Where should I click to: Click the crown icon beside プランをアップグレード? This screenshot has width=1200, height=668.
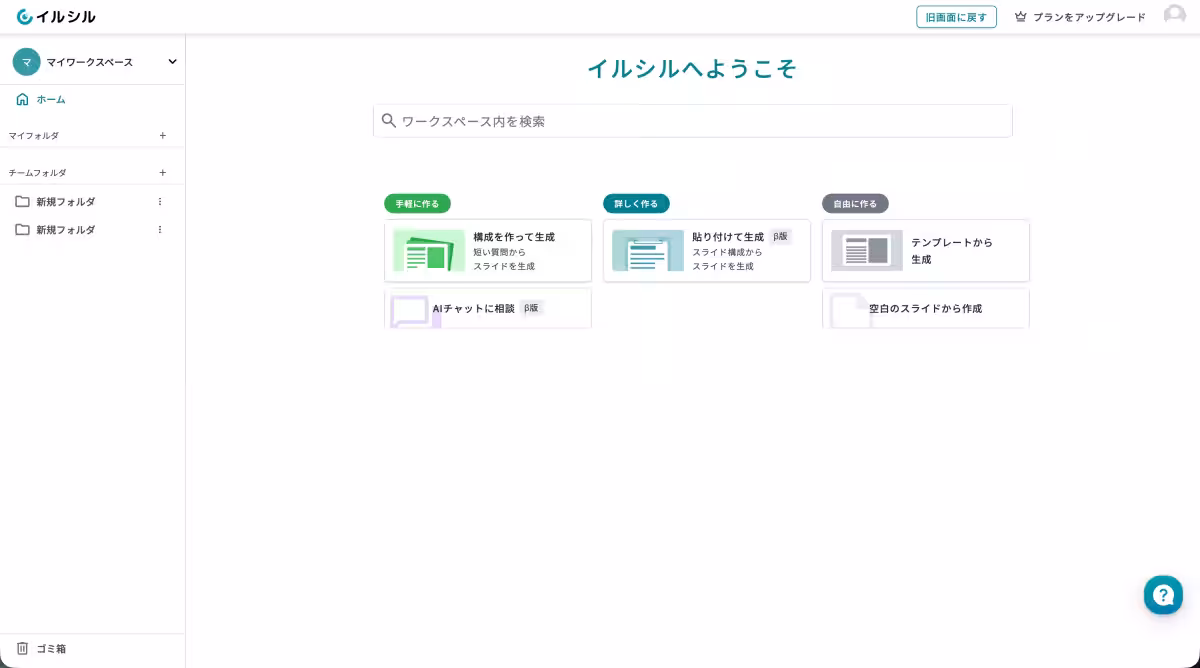coord(1020,16)
